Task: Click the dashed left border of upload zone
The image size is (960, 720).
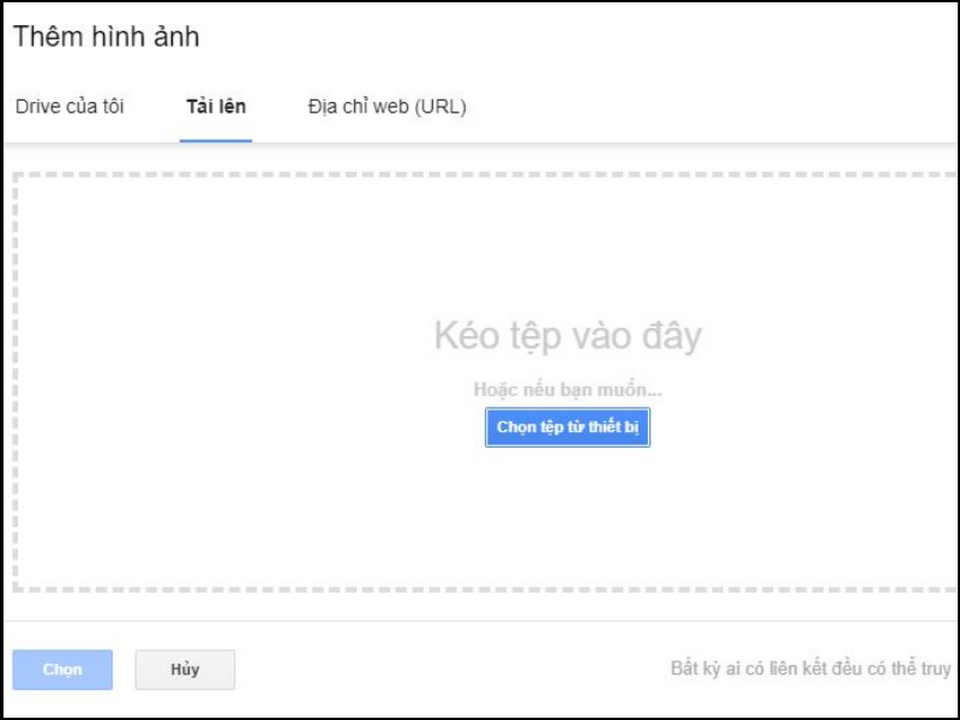Action: click(15, 380)
